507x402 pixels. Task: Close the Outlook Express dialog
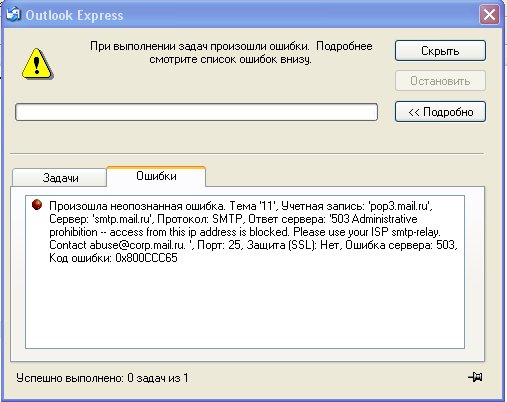click(x=489, y=15)
